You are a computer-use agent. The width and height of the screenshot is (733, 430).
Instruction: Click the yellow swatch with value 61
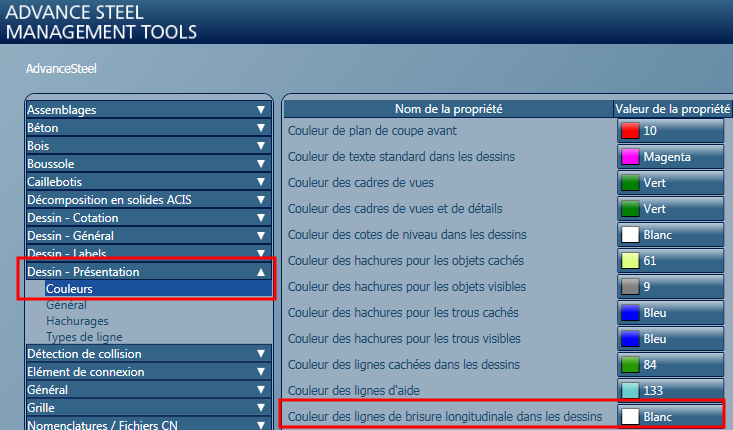(630, 261)
